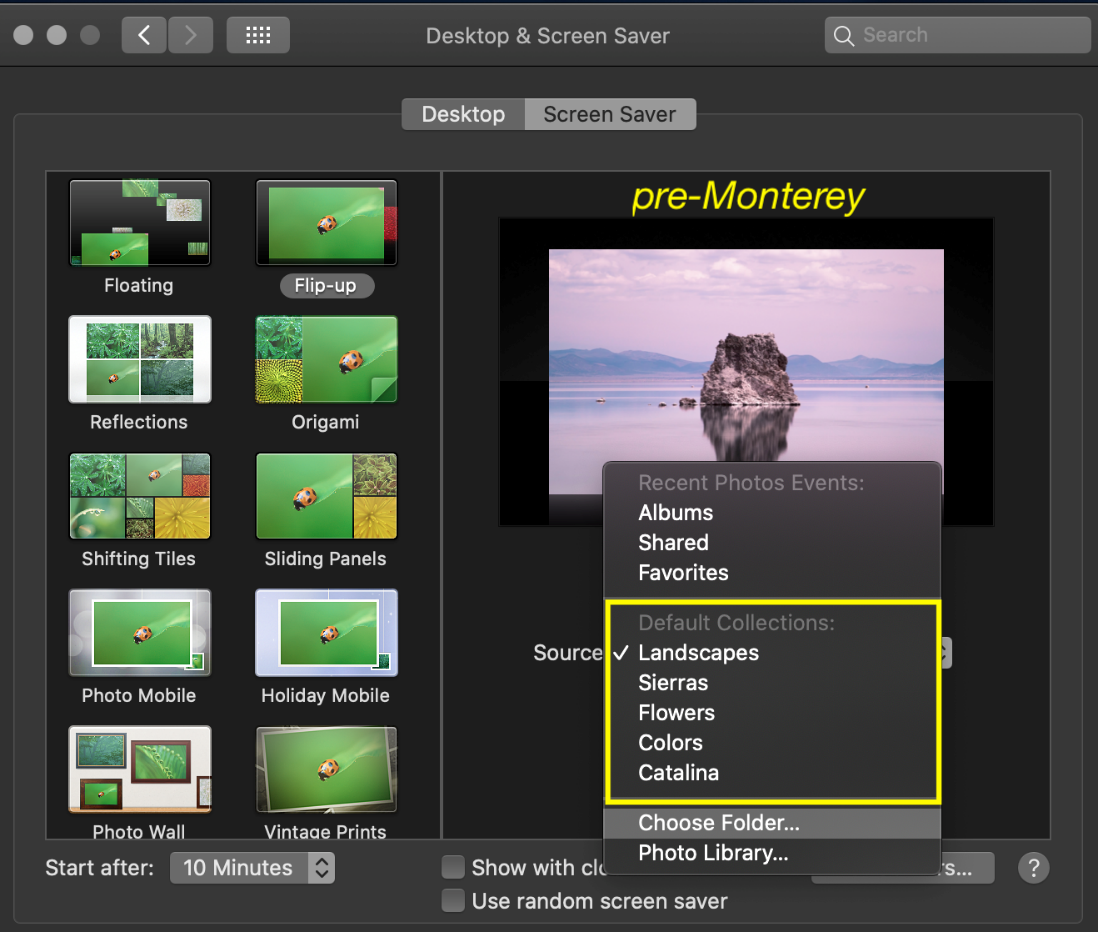Screen dimensions: 1098x932
Task: Select Photo Library... menu item
Action: [x=772, y=853]
